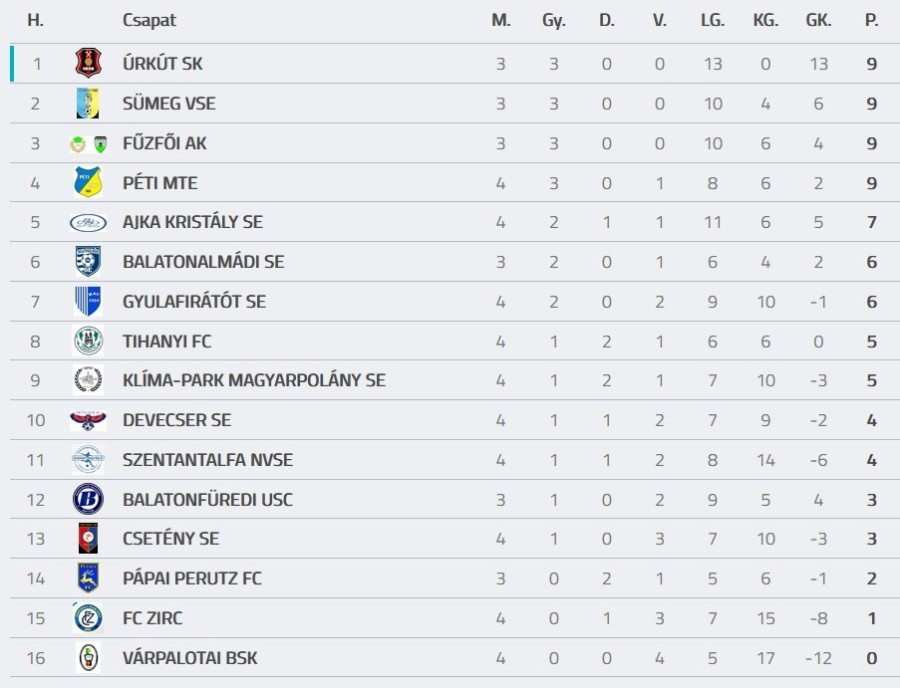Open the Klíma-Park Magyarpolány SE link

click(x=253, y=380)
